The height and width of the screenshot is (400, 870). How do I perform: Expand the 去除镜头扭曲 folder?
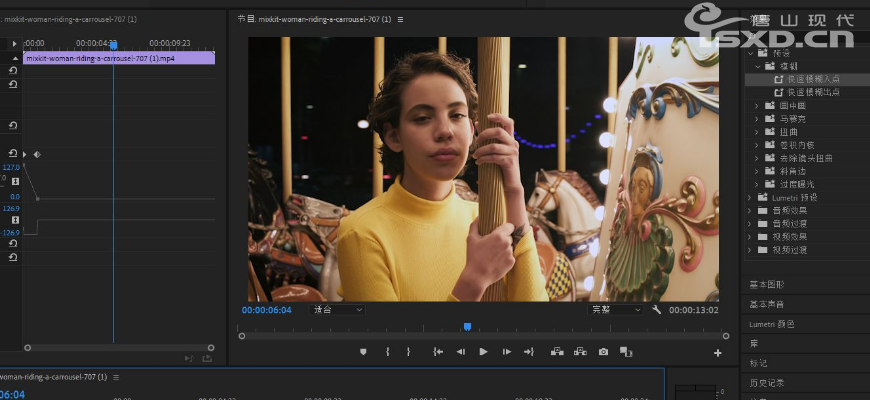coord(756,158)
